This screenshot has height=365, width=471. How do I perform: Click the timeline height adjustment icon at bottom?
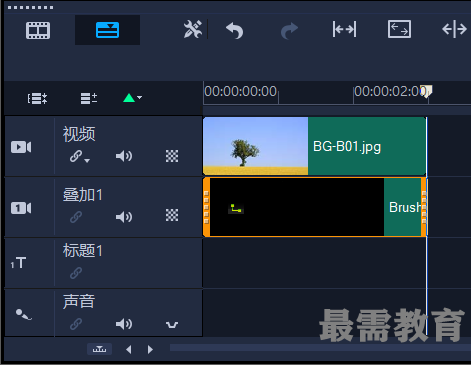99,349
